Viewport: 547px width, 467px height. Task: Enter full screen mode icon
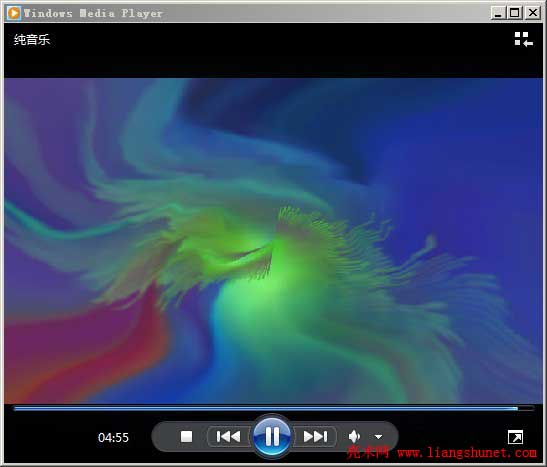pyautogui.click(x=515, y=437)
